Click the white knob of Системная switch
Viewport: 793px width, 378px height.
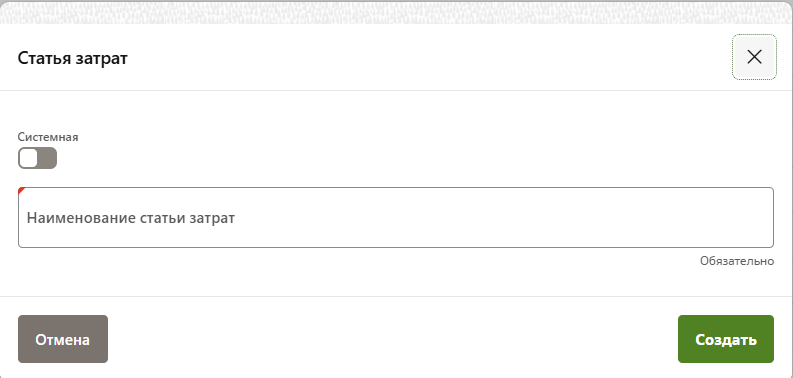pyautogui.click(x=29, y=158)
